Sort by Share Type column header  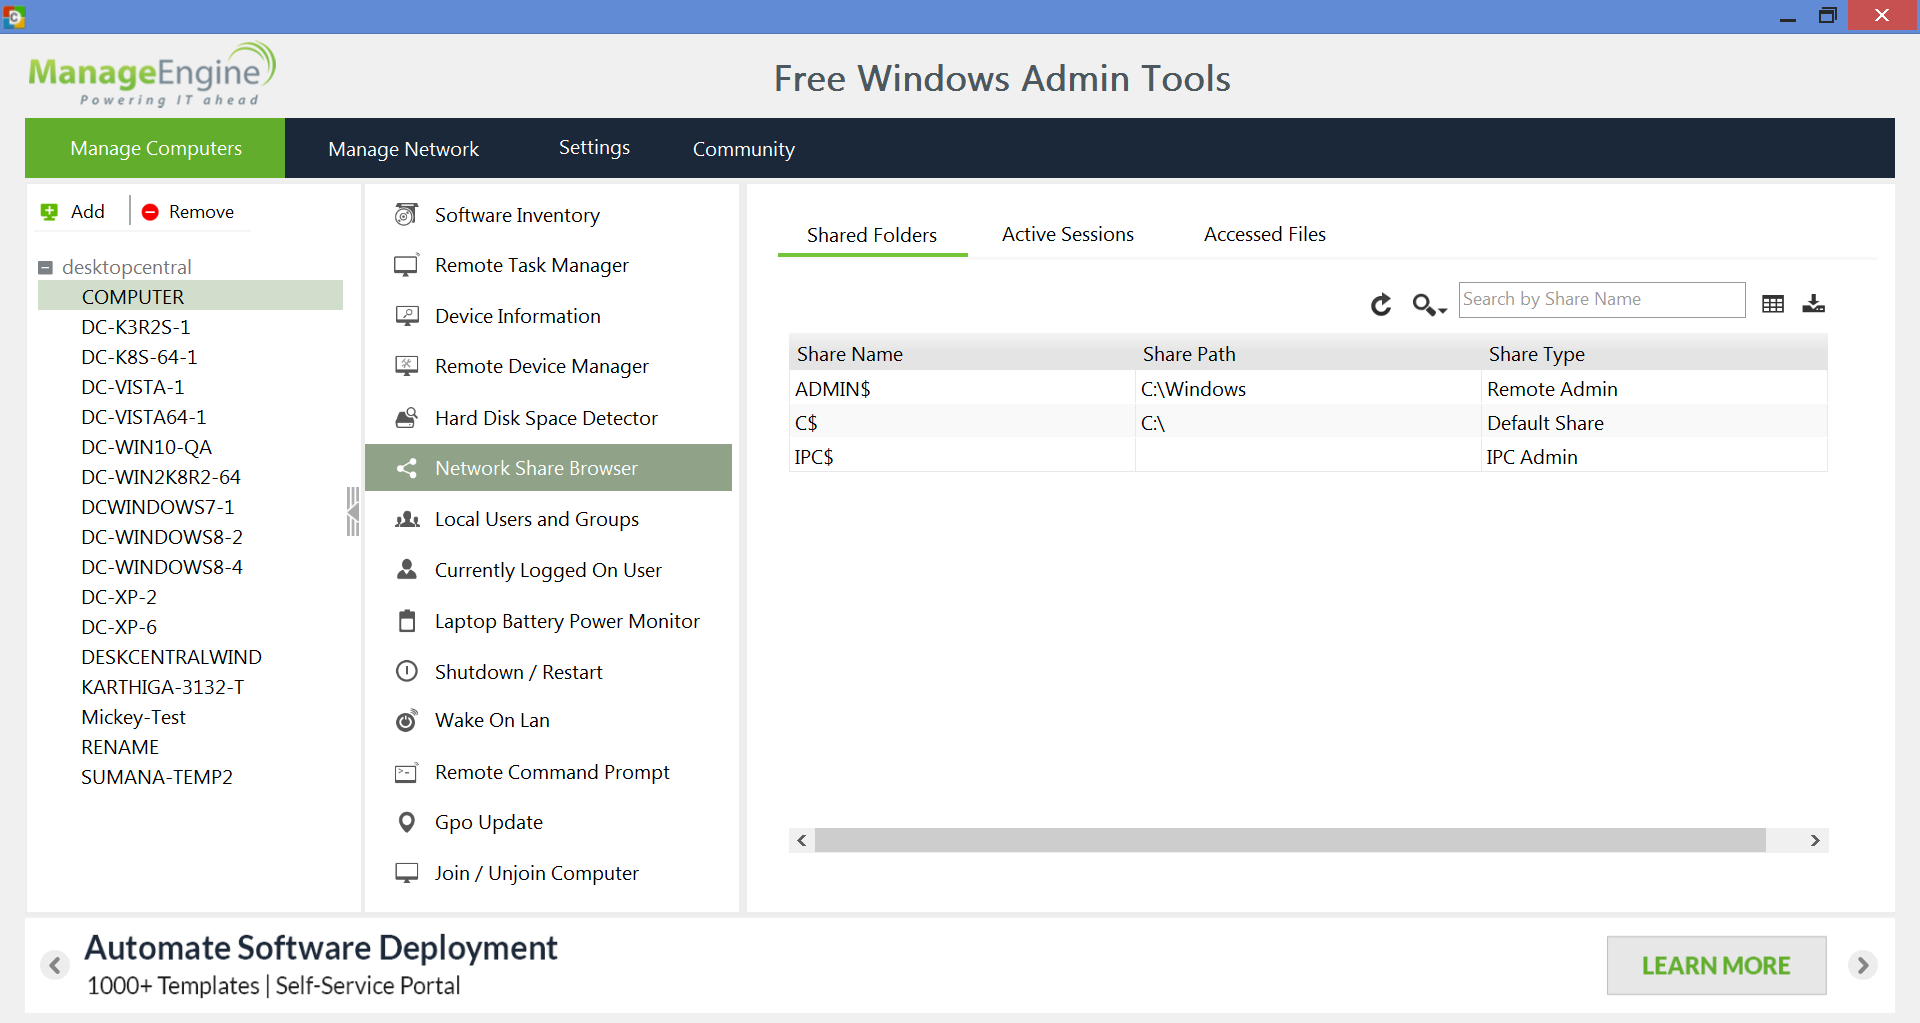pos(1654,354)
